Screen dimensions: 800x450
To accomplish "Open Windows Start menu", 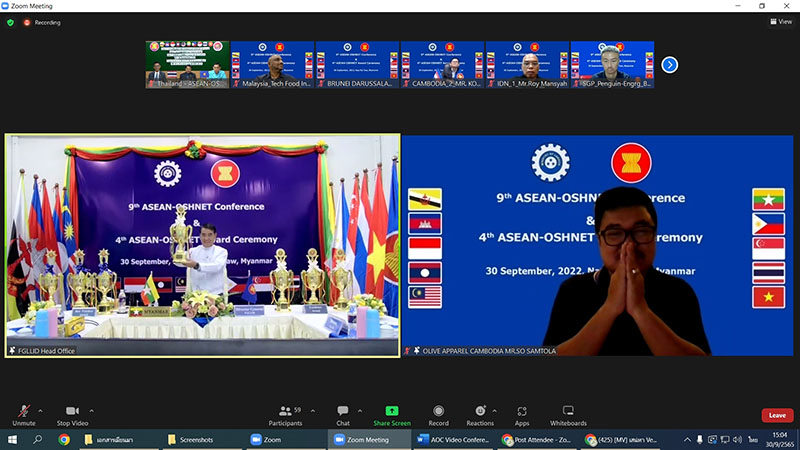I will pos(11,440).
